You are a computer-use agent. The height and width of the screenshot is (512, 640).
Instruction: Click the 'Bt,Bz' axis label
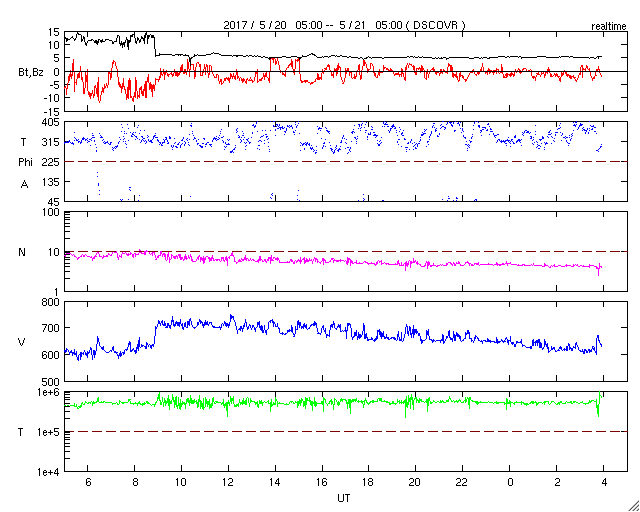tap(31, 74)
